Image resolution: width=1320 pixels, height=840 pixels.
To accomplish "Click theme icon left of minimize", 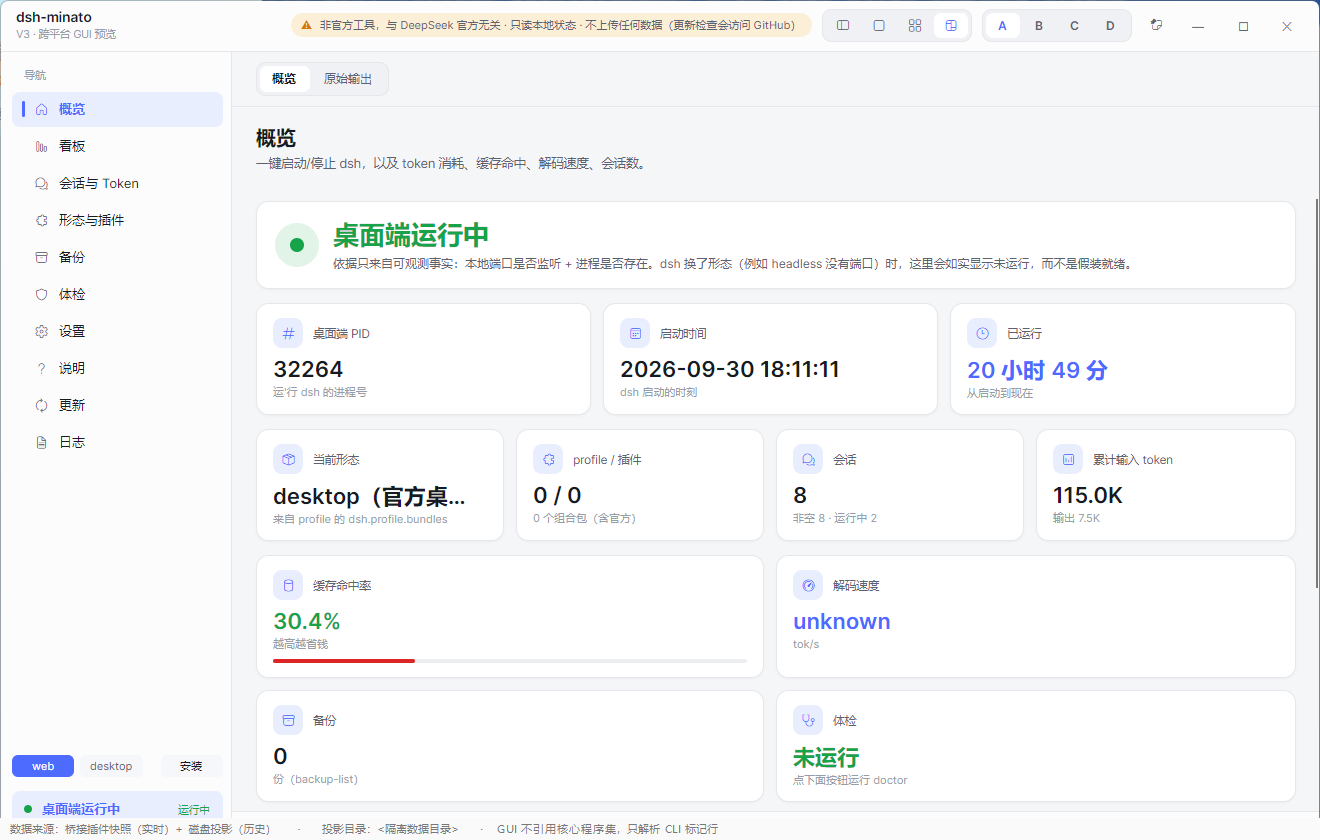I will (x=1157, y=26).
